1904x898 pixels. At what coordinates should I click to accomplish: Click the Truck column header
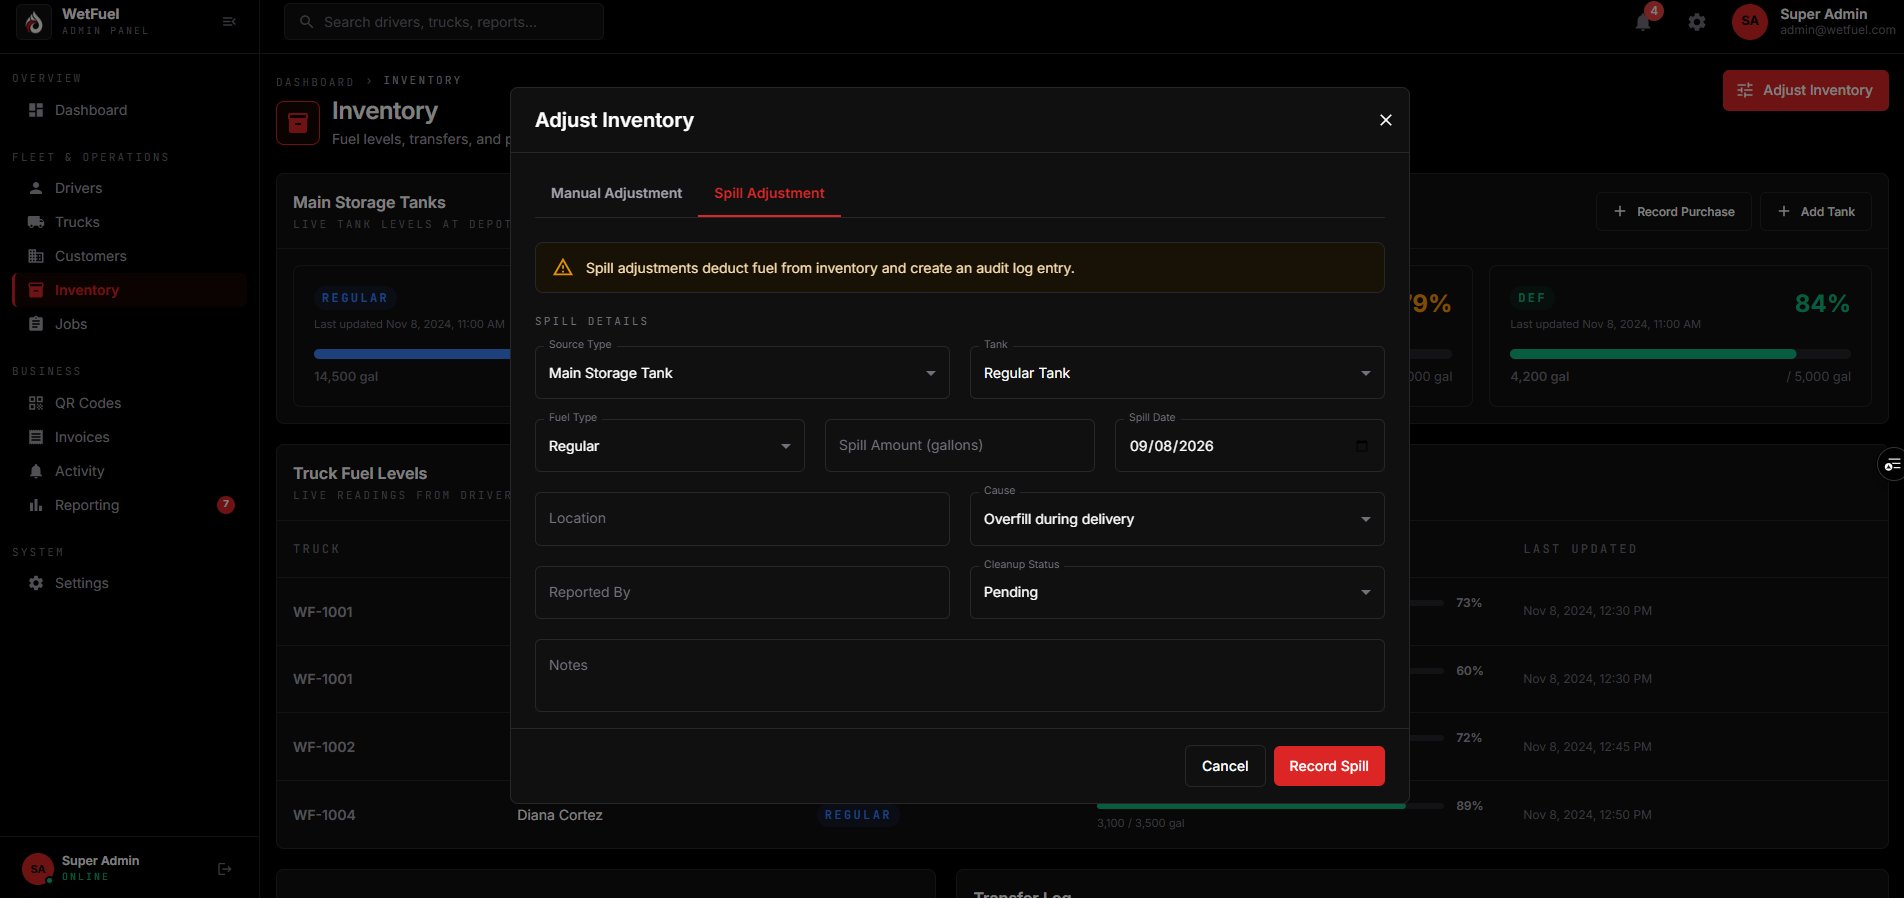point(317,549)
